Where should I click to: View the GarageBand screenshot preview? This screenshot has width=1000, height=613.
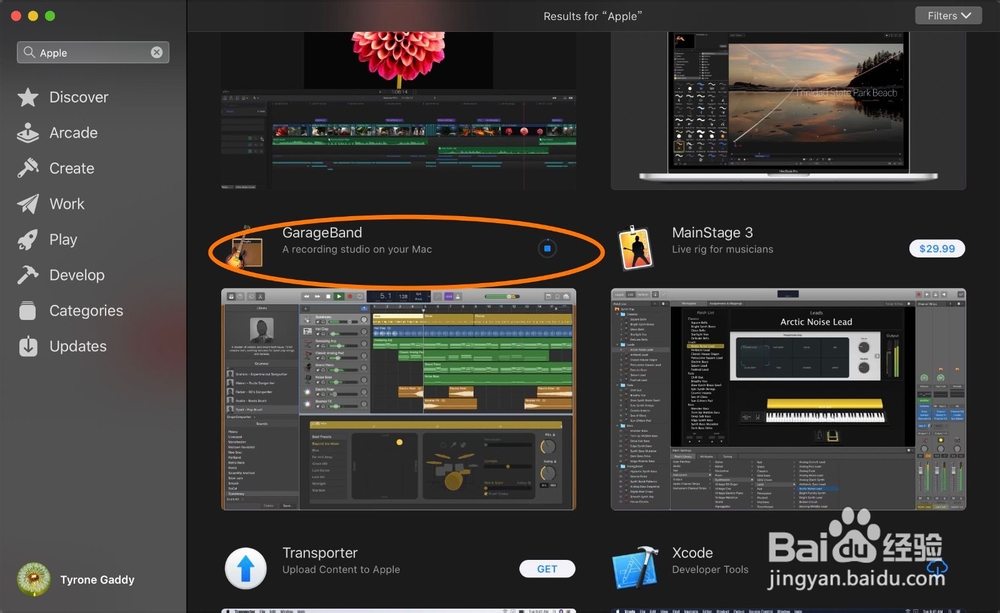(x=399, y=399)
